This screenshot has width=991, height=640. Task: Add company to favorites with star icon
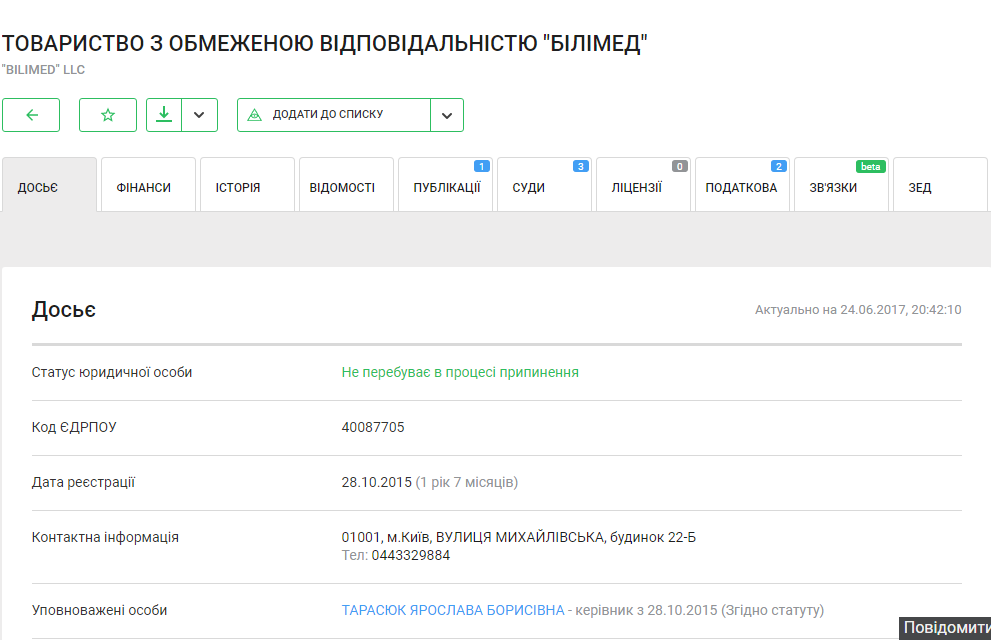[x=108, y=115]
